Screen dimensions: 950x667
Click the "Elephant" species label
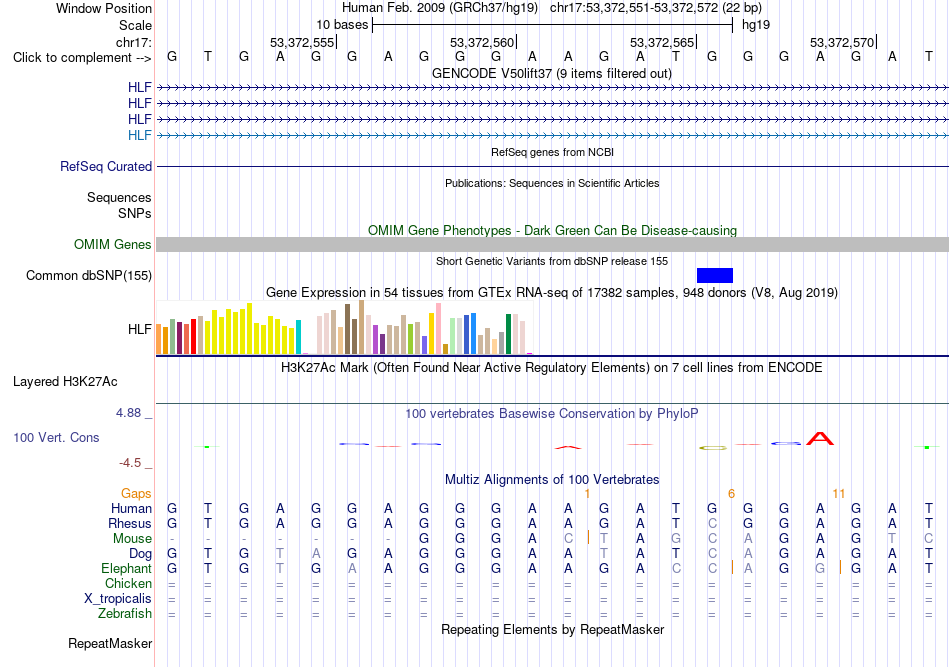126,568
